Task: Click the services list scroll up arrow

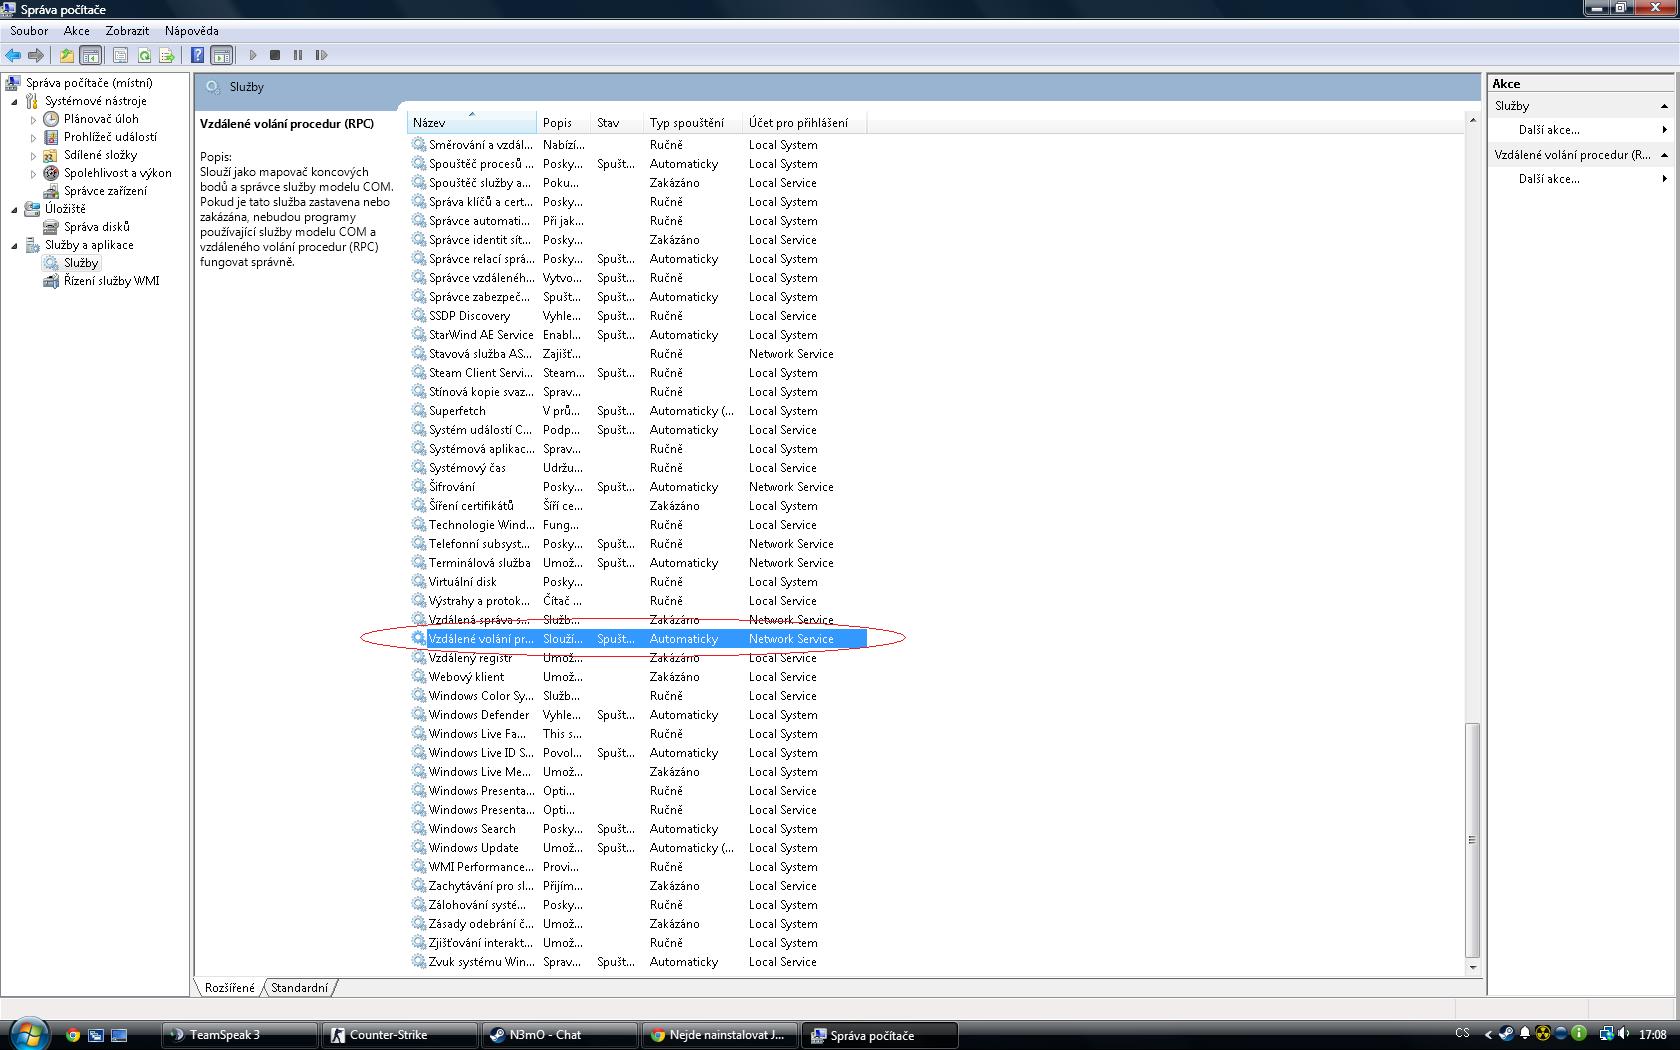Action: (1472, 120)
